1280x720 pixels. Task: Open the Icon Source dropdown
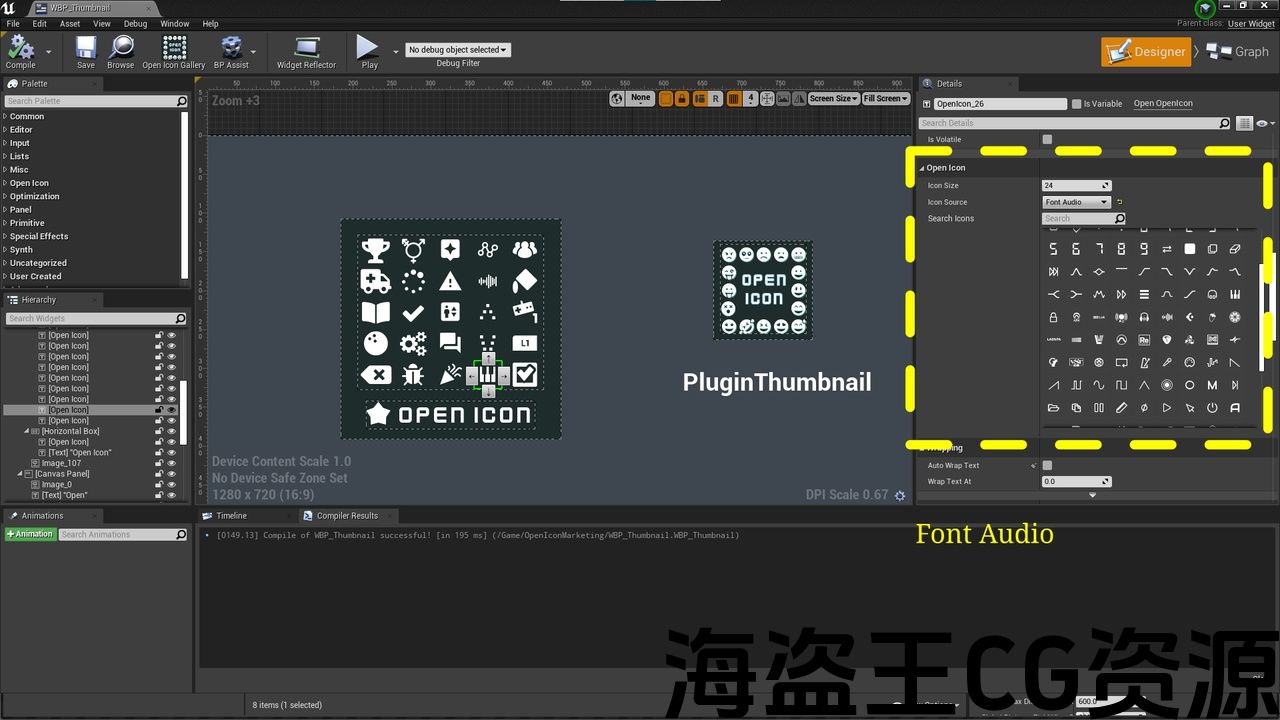pyautogui.click(x=1077, y=202)
